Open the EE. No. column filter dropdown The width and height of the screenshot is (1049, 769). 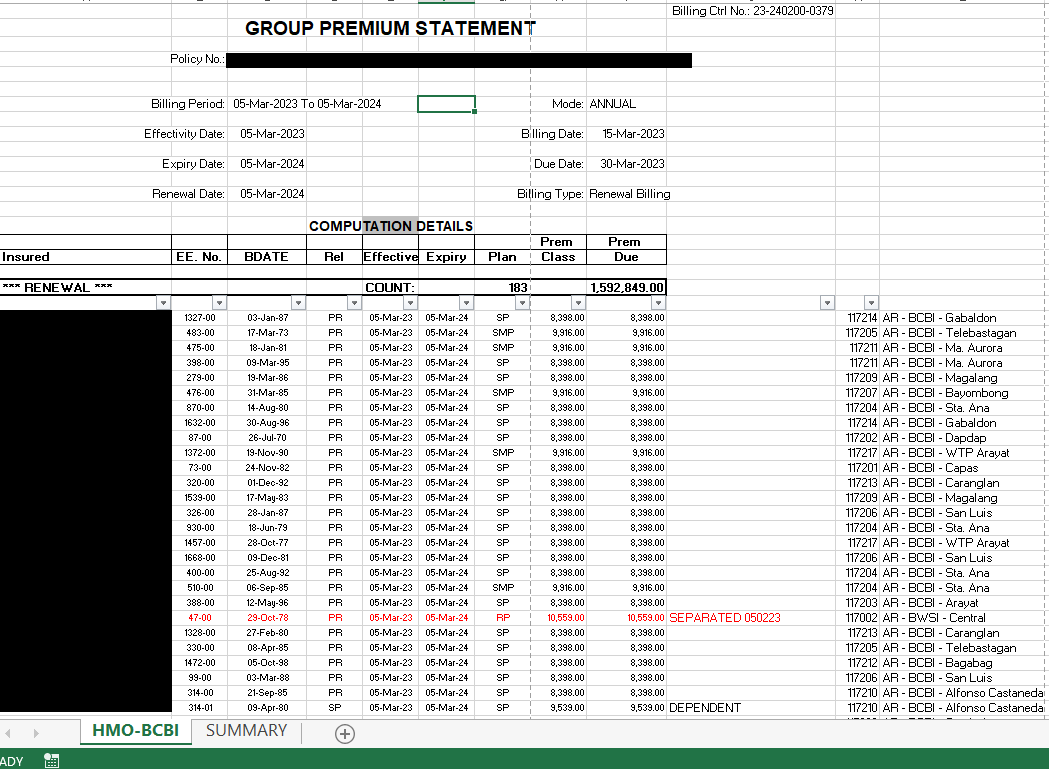point(219,303)
